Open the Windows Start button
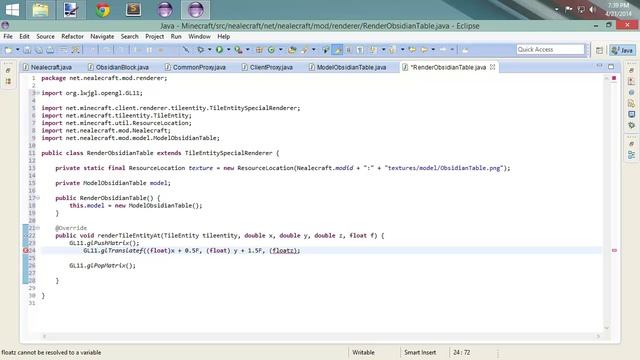This screenshot has height=360, width=640. [x=12, y=10]
